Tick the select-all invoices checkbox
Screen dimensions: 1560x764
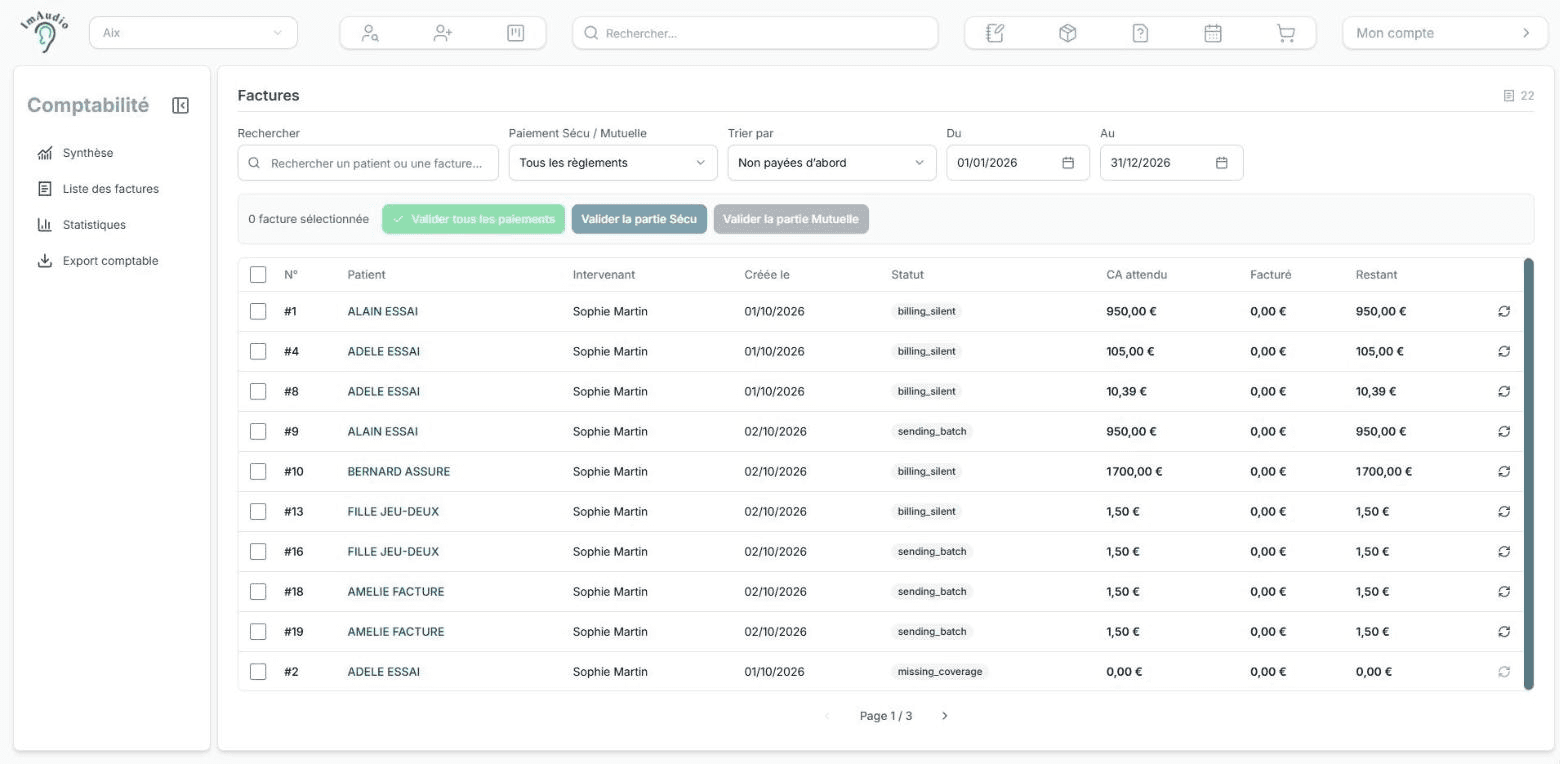(x=258, y=274)
